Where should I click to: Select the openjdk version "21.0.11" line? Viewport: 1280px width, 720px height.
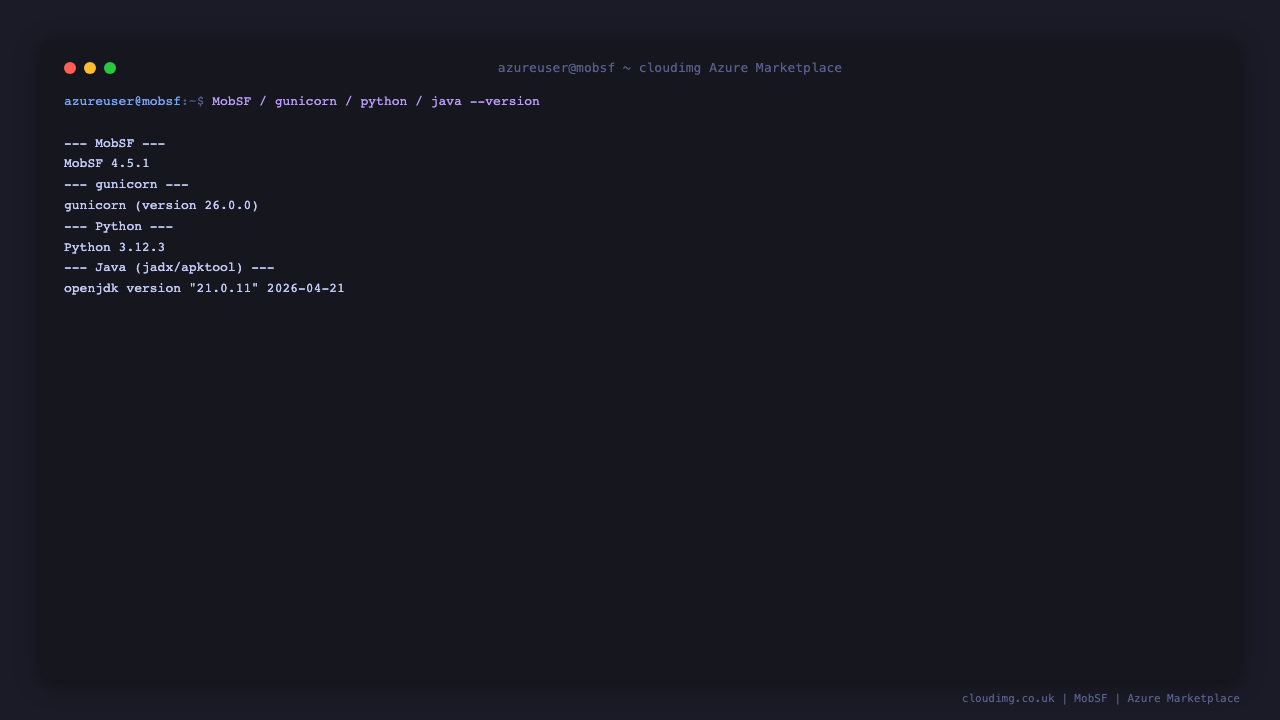[204, 288]
